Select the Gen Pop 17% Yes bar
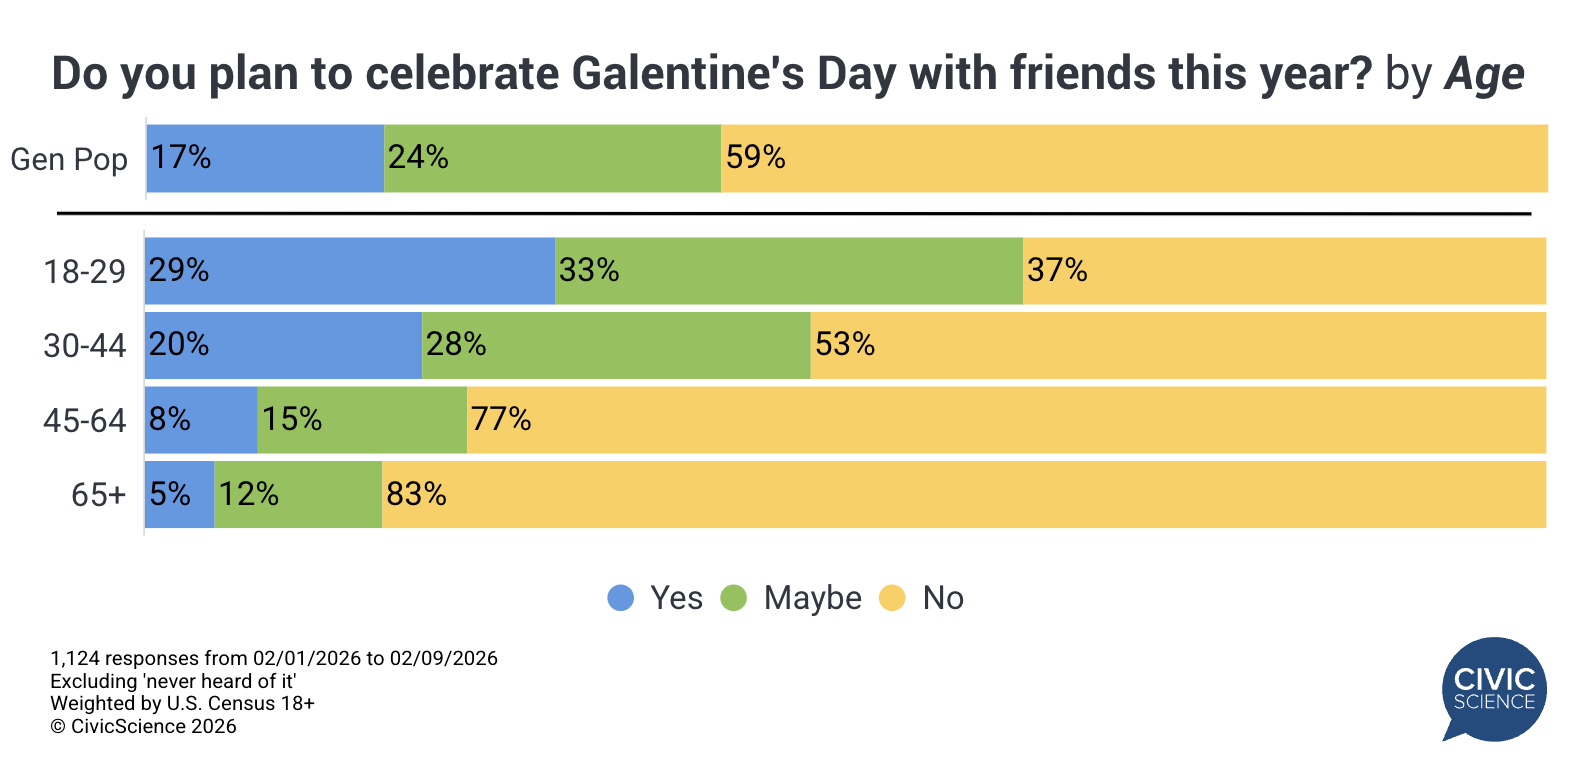Viewport: 1590px width, 770px height. click(x=265, y=158)
